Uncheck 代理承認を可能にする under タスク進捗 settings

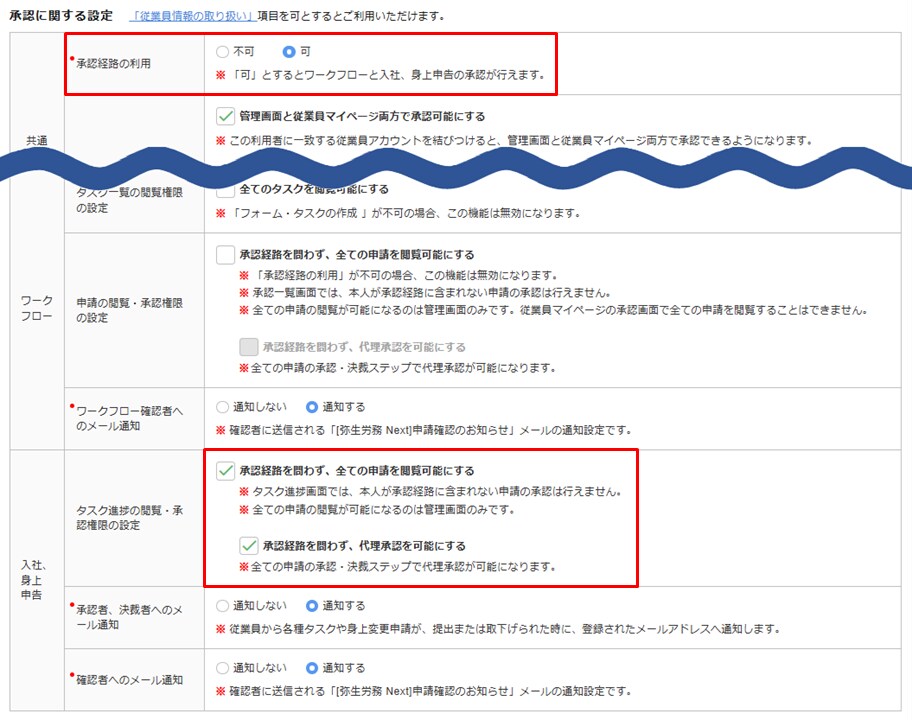point(249,546)
